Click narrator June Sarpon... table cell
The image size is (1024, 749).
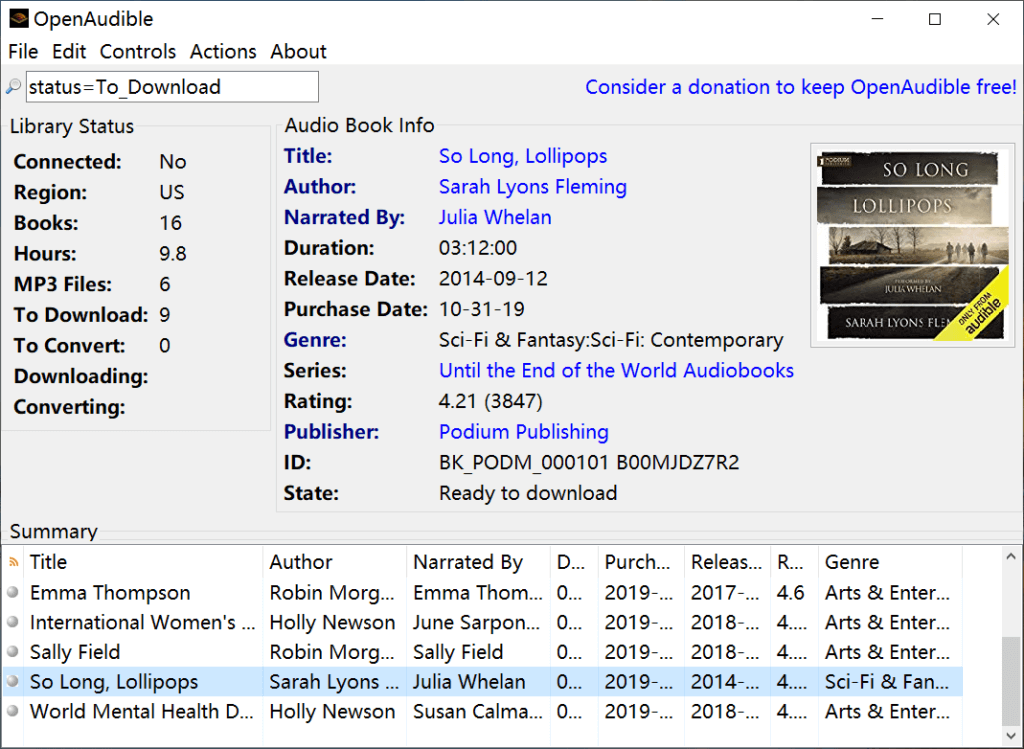(x=477, y=622)
